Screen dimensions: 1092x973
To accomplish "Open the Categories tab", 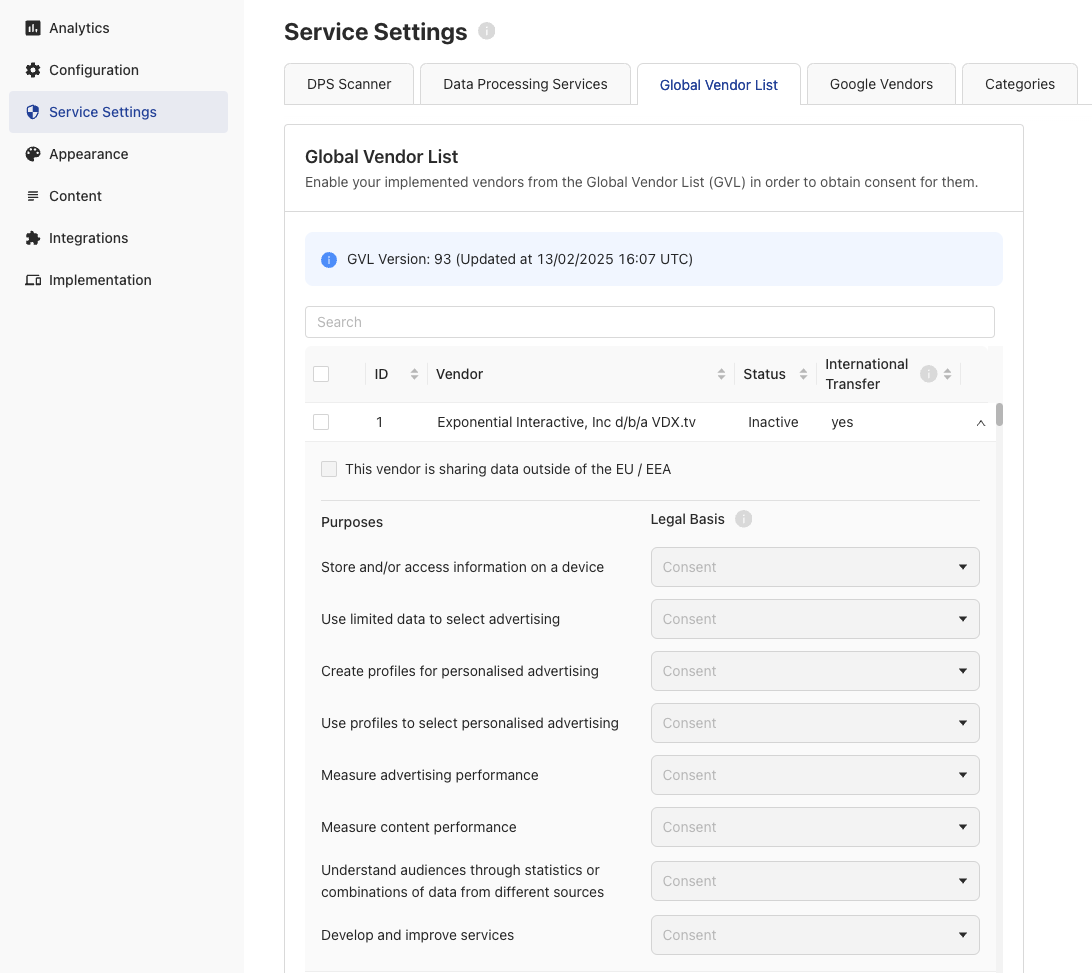I will (x=1020, y=84).
